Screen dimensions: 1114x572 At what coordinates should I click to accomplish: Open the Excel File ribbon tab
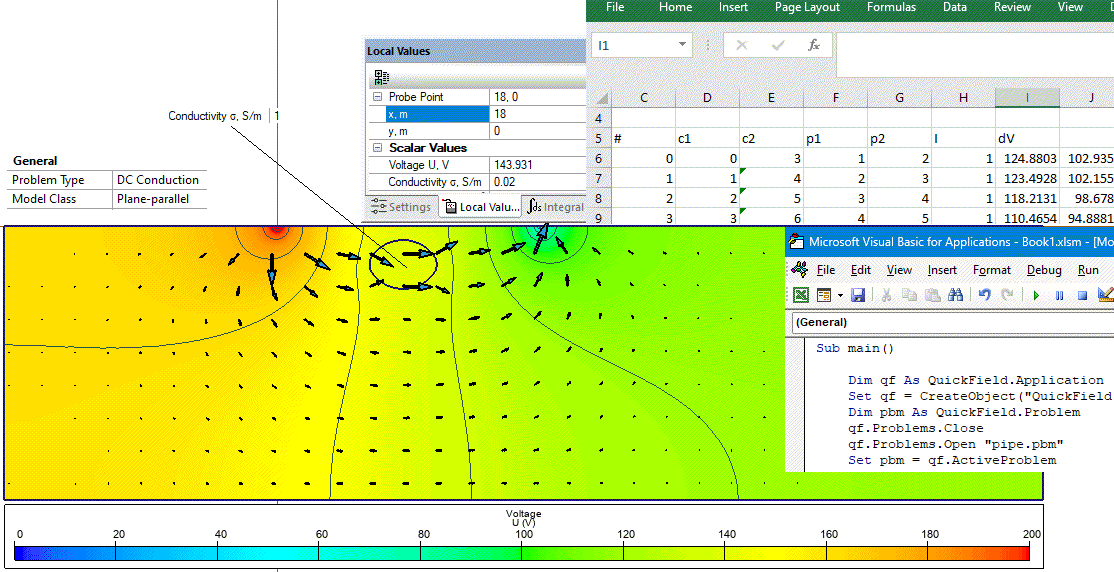tap(615, 7)
